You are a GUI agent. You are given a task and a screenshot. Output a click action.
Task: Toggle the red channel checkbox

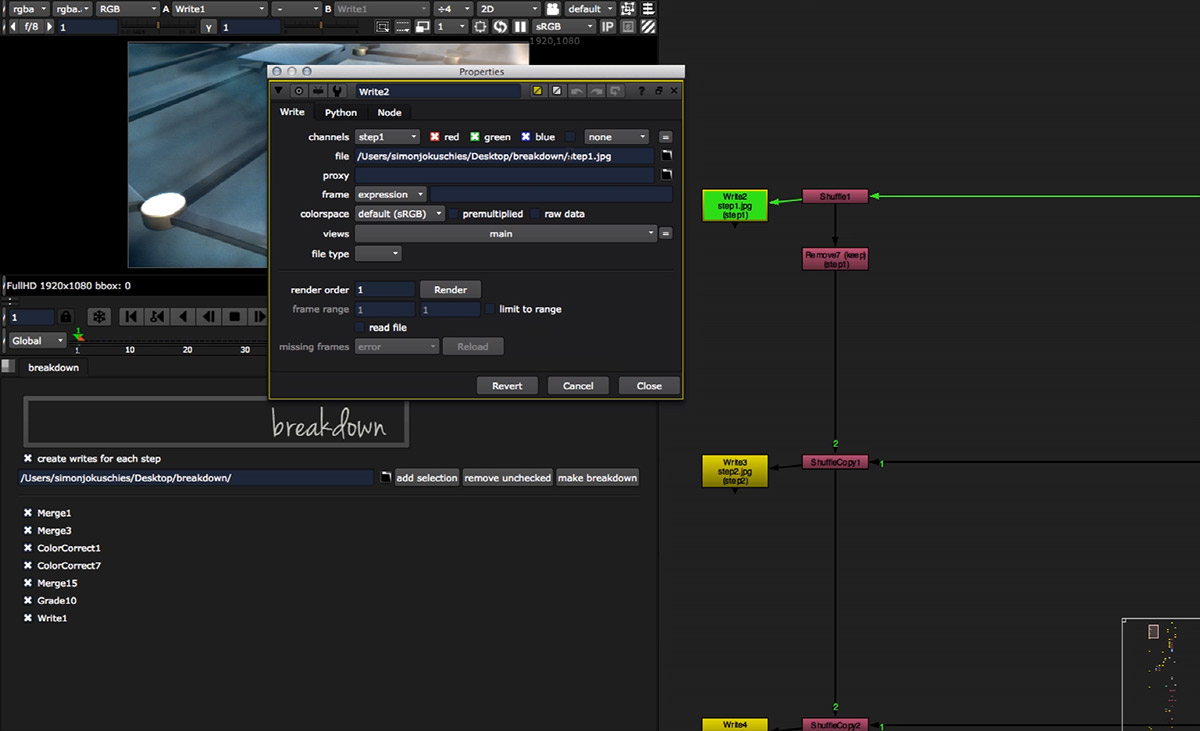click(435, 137)
